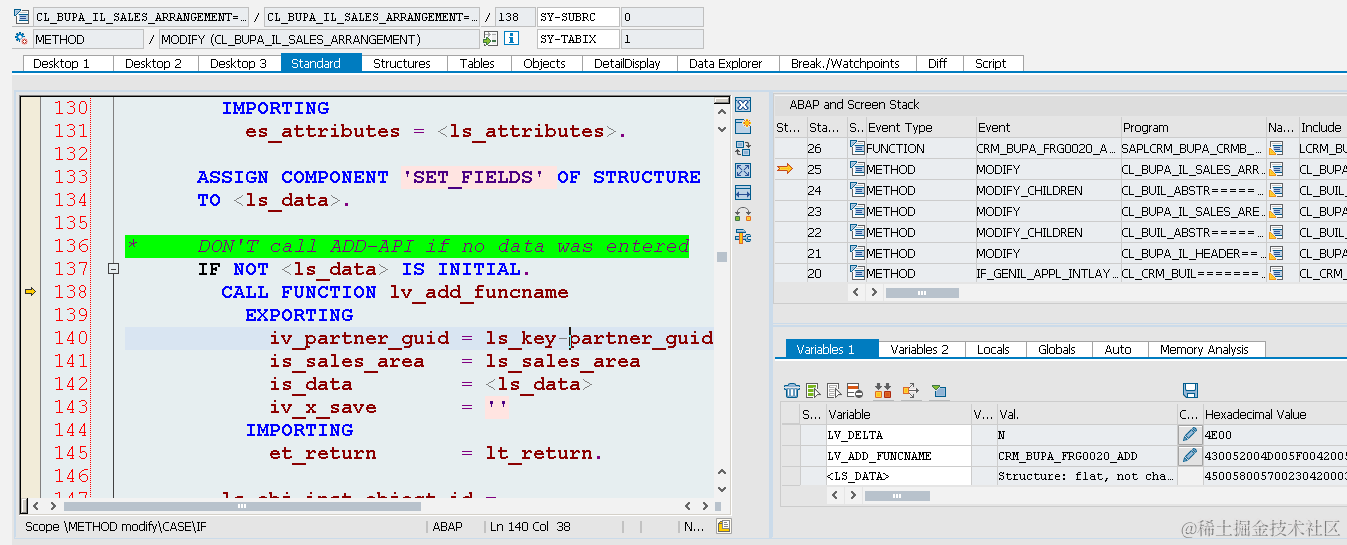
Task: Click the orange sort-arrows icon in the Variables toolbar
Action: (883, 390)
